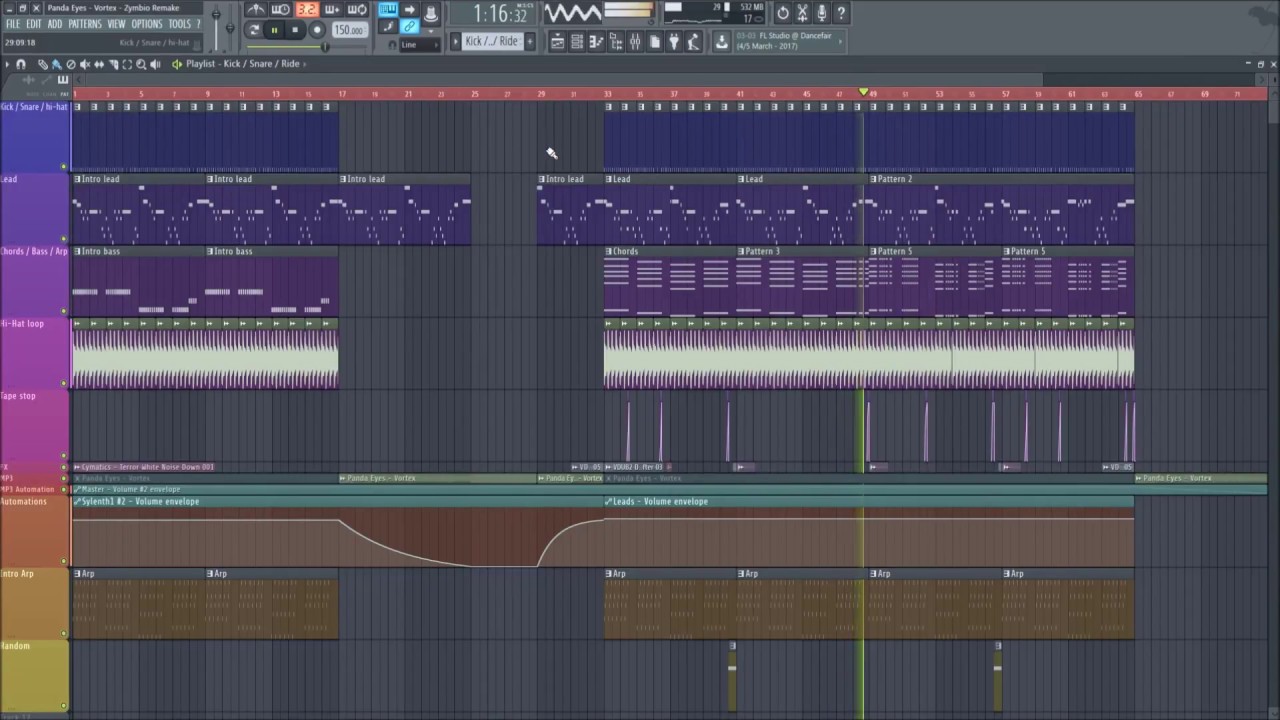Select the playlist paint brush tool
Image resolution: width=1280 pixels, height=720 pixels.
56,64
